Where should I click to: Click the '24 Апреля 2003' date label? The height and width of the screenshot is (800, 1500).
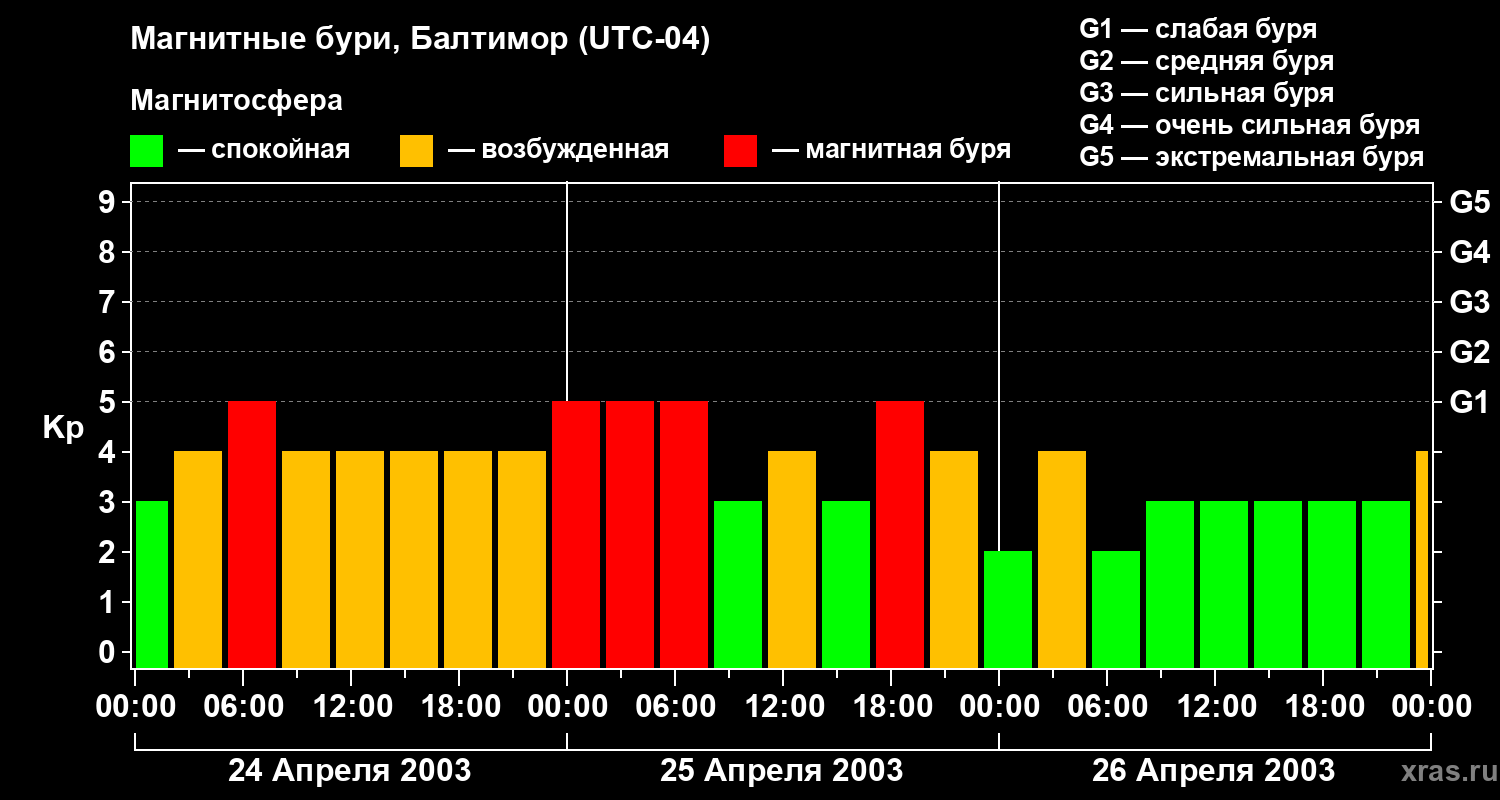tap(350, 771)
